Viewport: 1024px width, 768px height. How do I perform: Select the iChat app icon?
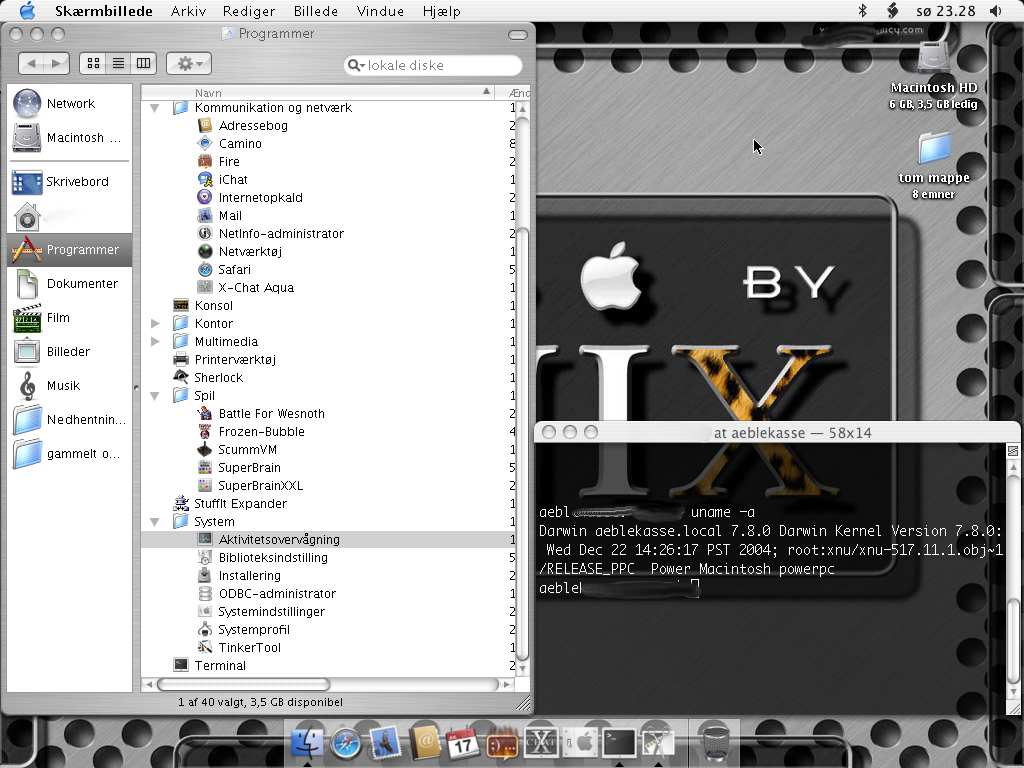pyautogui.click(x=205, y=180)
